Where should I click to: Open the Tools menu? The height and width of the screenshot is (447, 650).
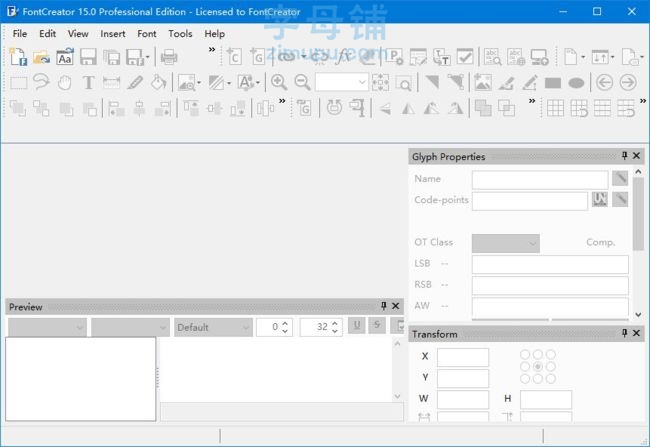[x=180, y=34]
